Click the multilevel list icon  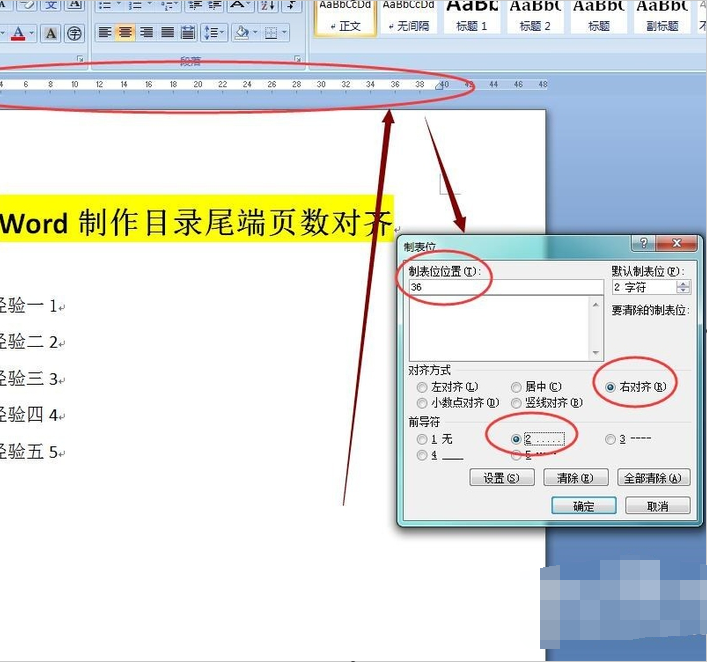(166, 5)
